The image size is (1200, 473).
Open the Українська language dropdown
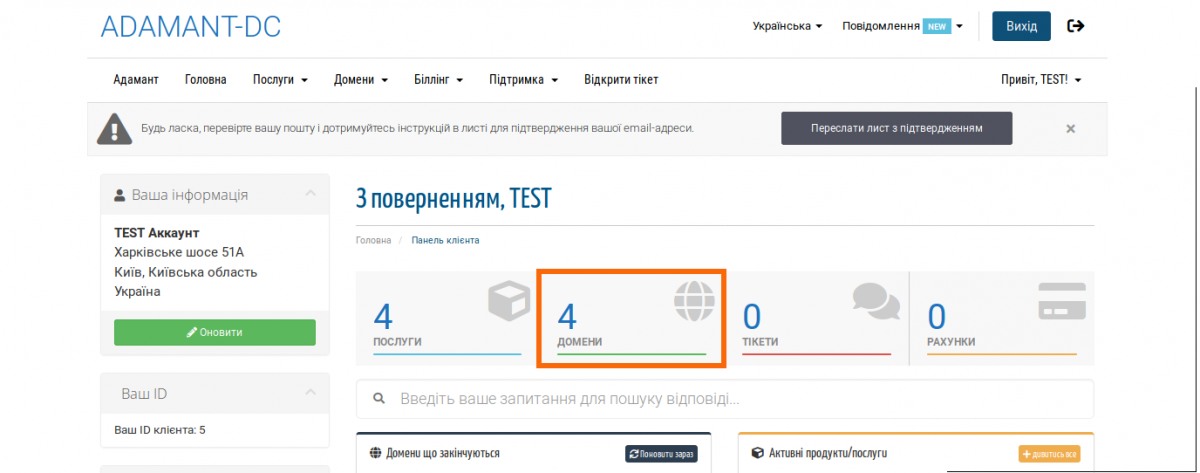tap(787, 26)
